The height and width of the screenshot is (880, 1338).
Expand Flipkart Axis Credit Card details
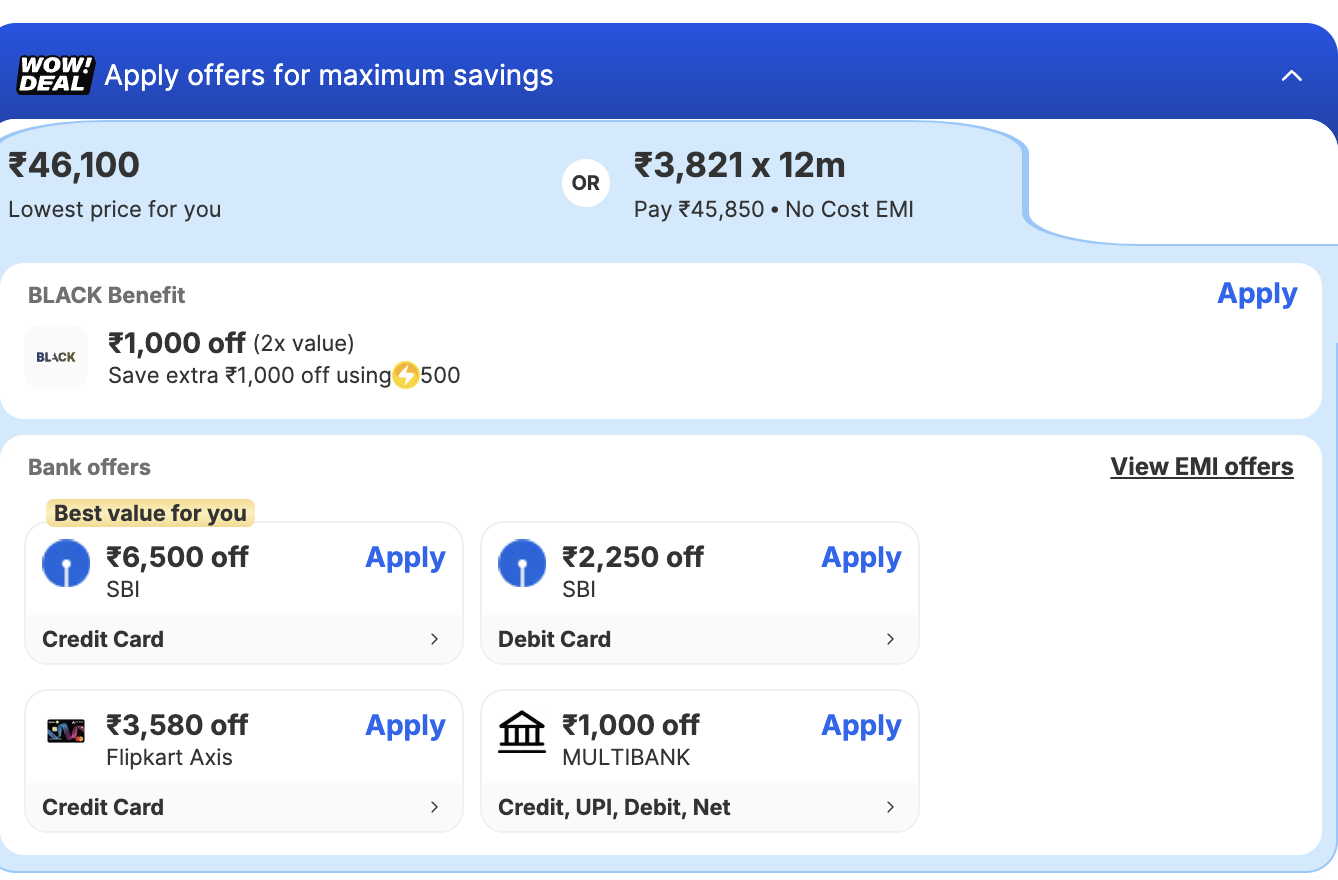click(434, 807)
